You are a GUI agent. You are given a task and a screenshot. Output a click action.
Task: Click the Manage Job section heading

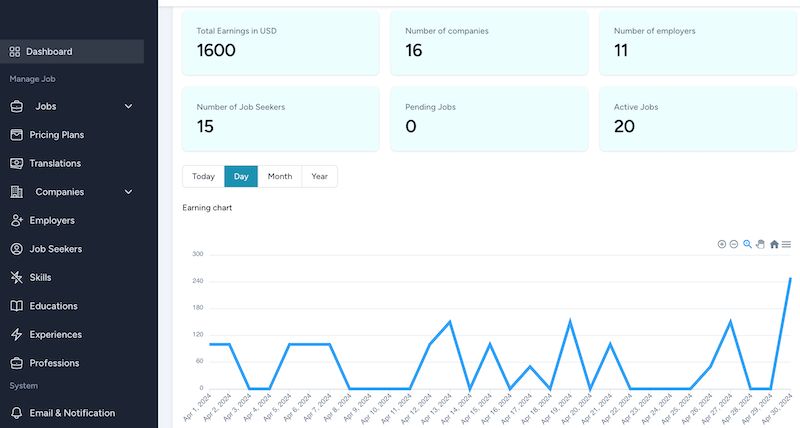tap(32, 79)
